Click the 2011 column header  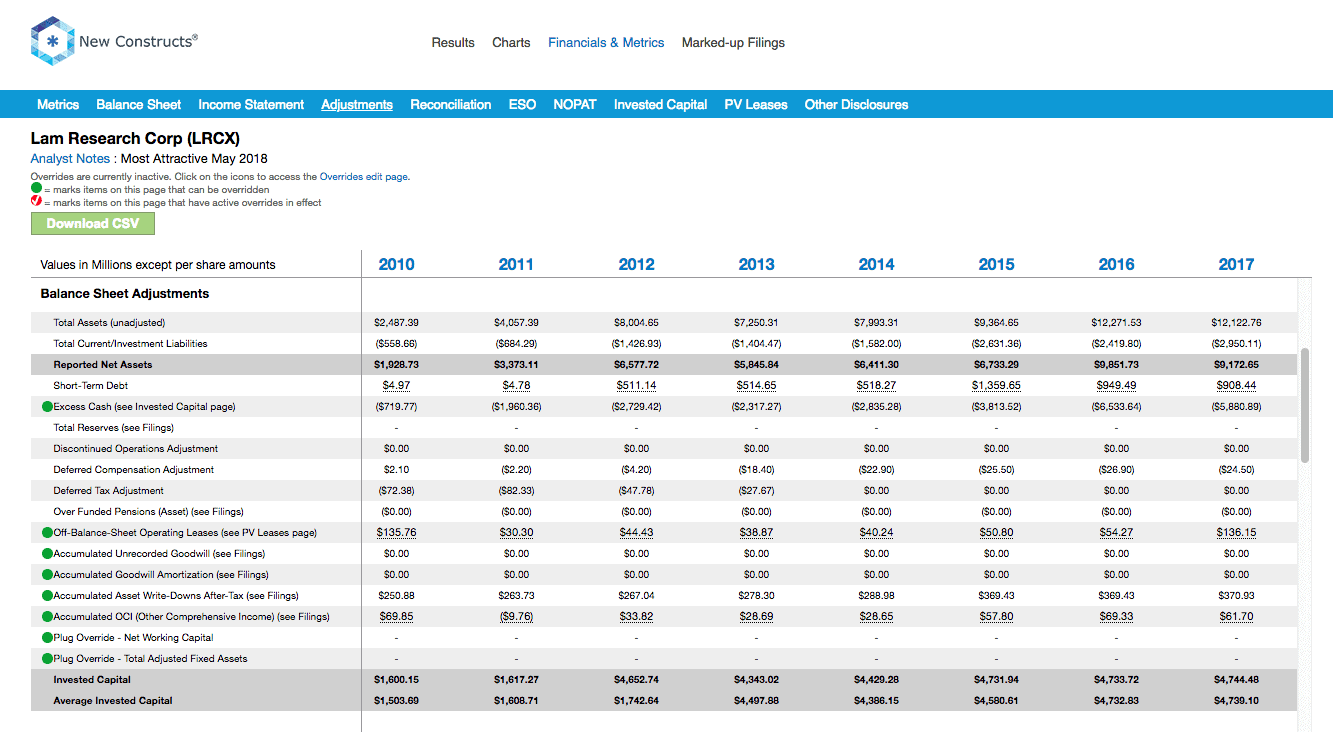pyautogui.click(x=516, y=264)
